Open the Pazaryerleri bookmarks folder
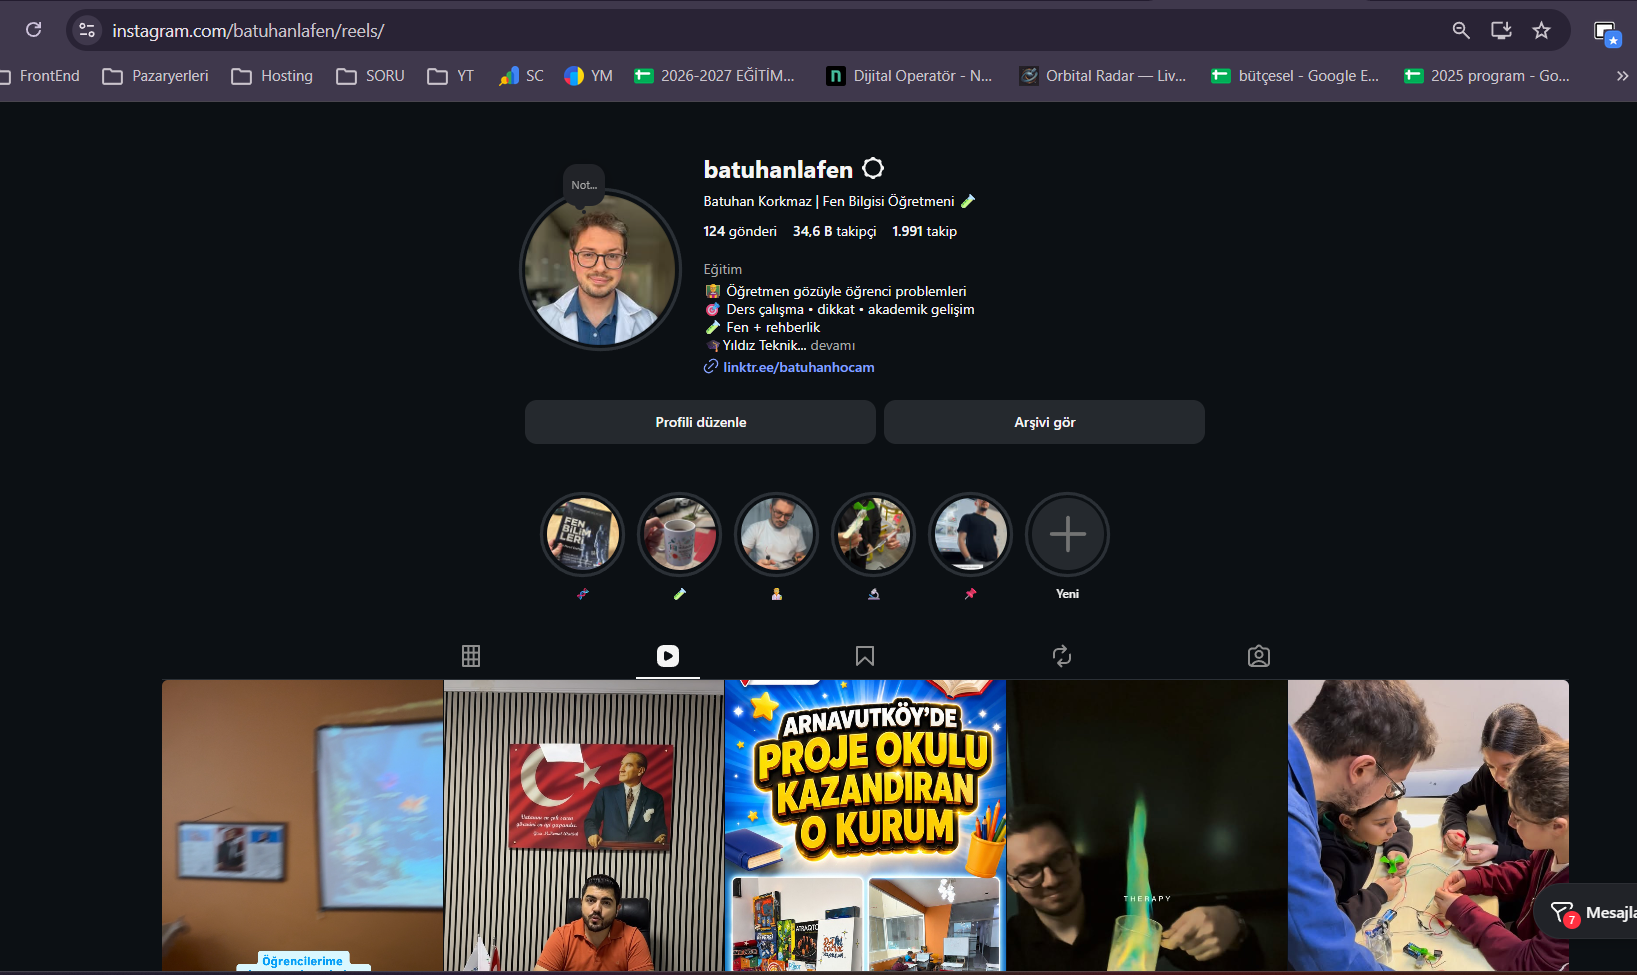The height and width of the screenshot is (975, 1637). click(x=156, y=76)
